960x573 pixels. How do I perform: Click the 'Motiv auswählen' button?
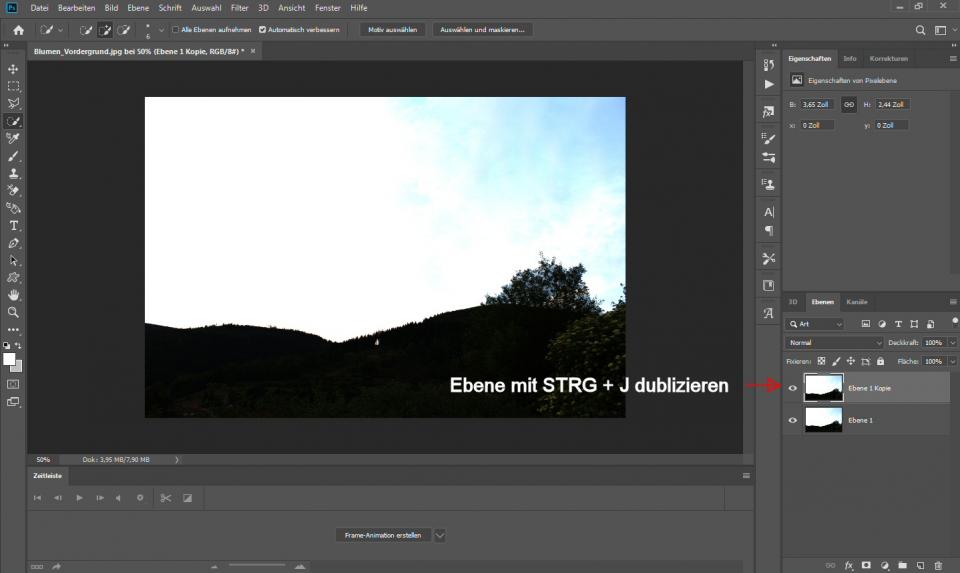tap(393, 30)
